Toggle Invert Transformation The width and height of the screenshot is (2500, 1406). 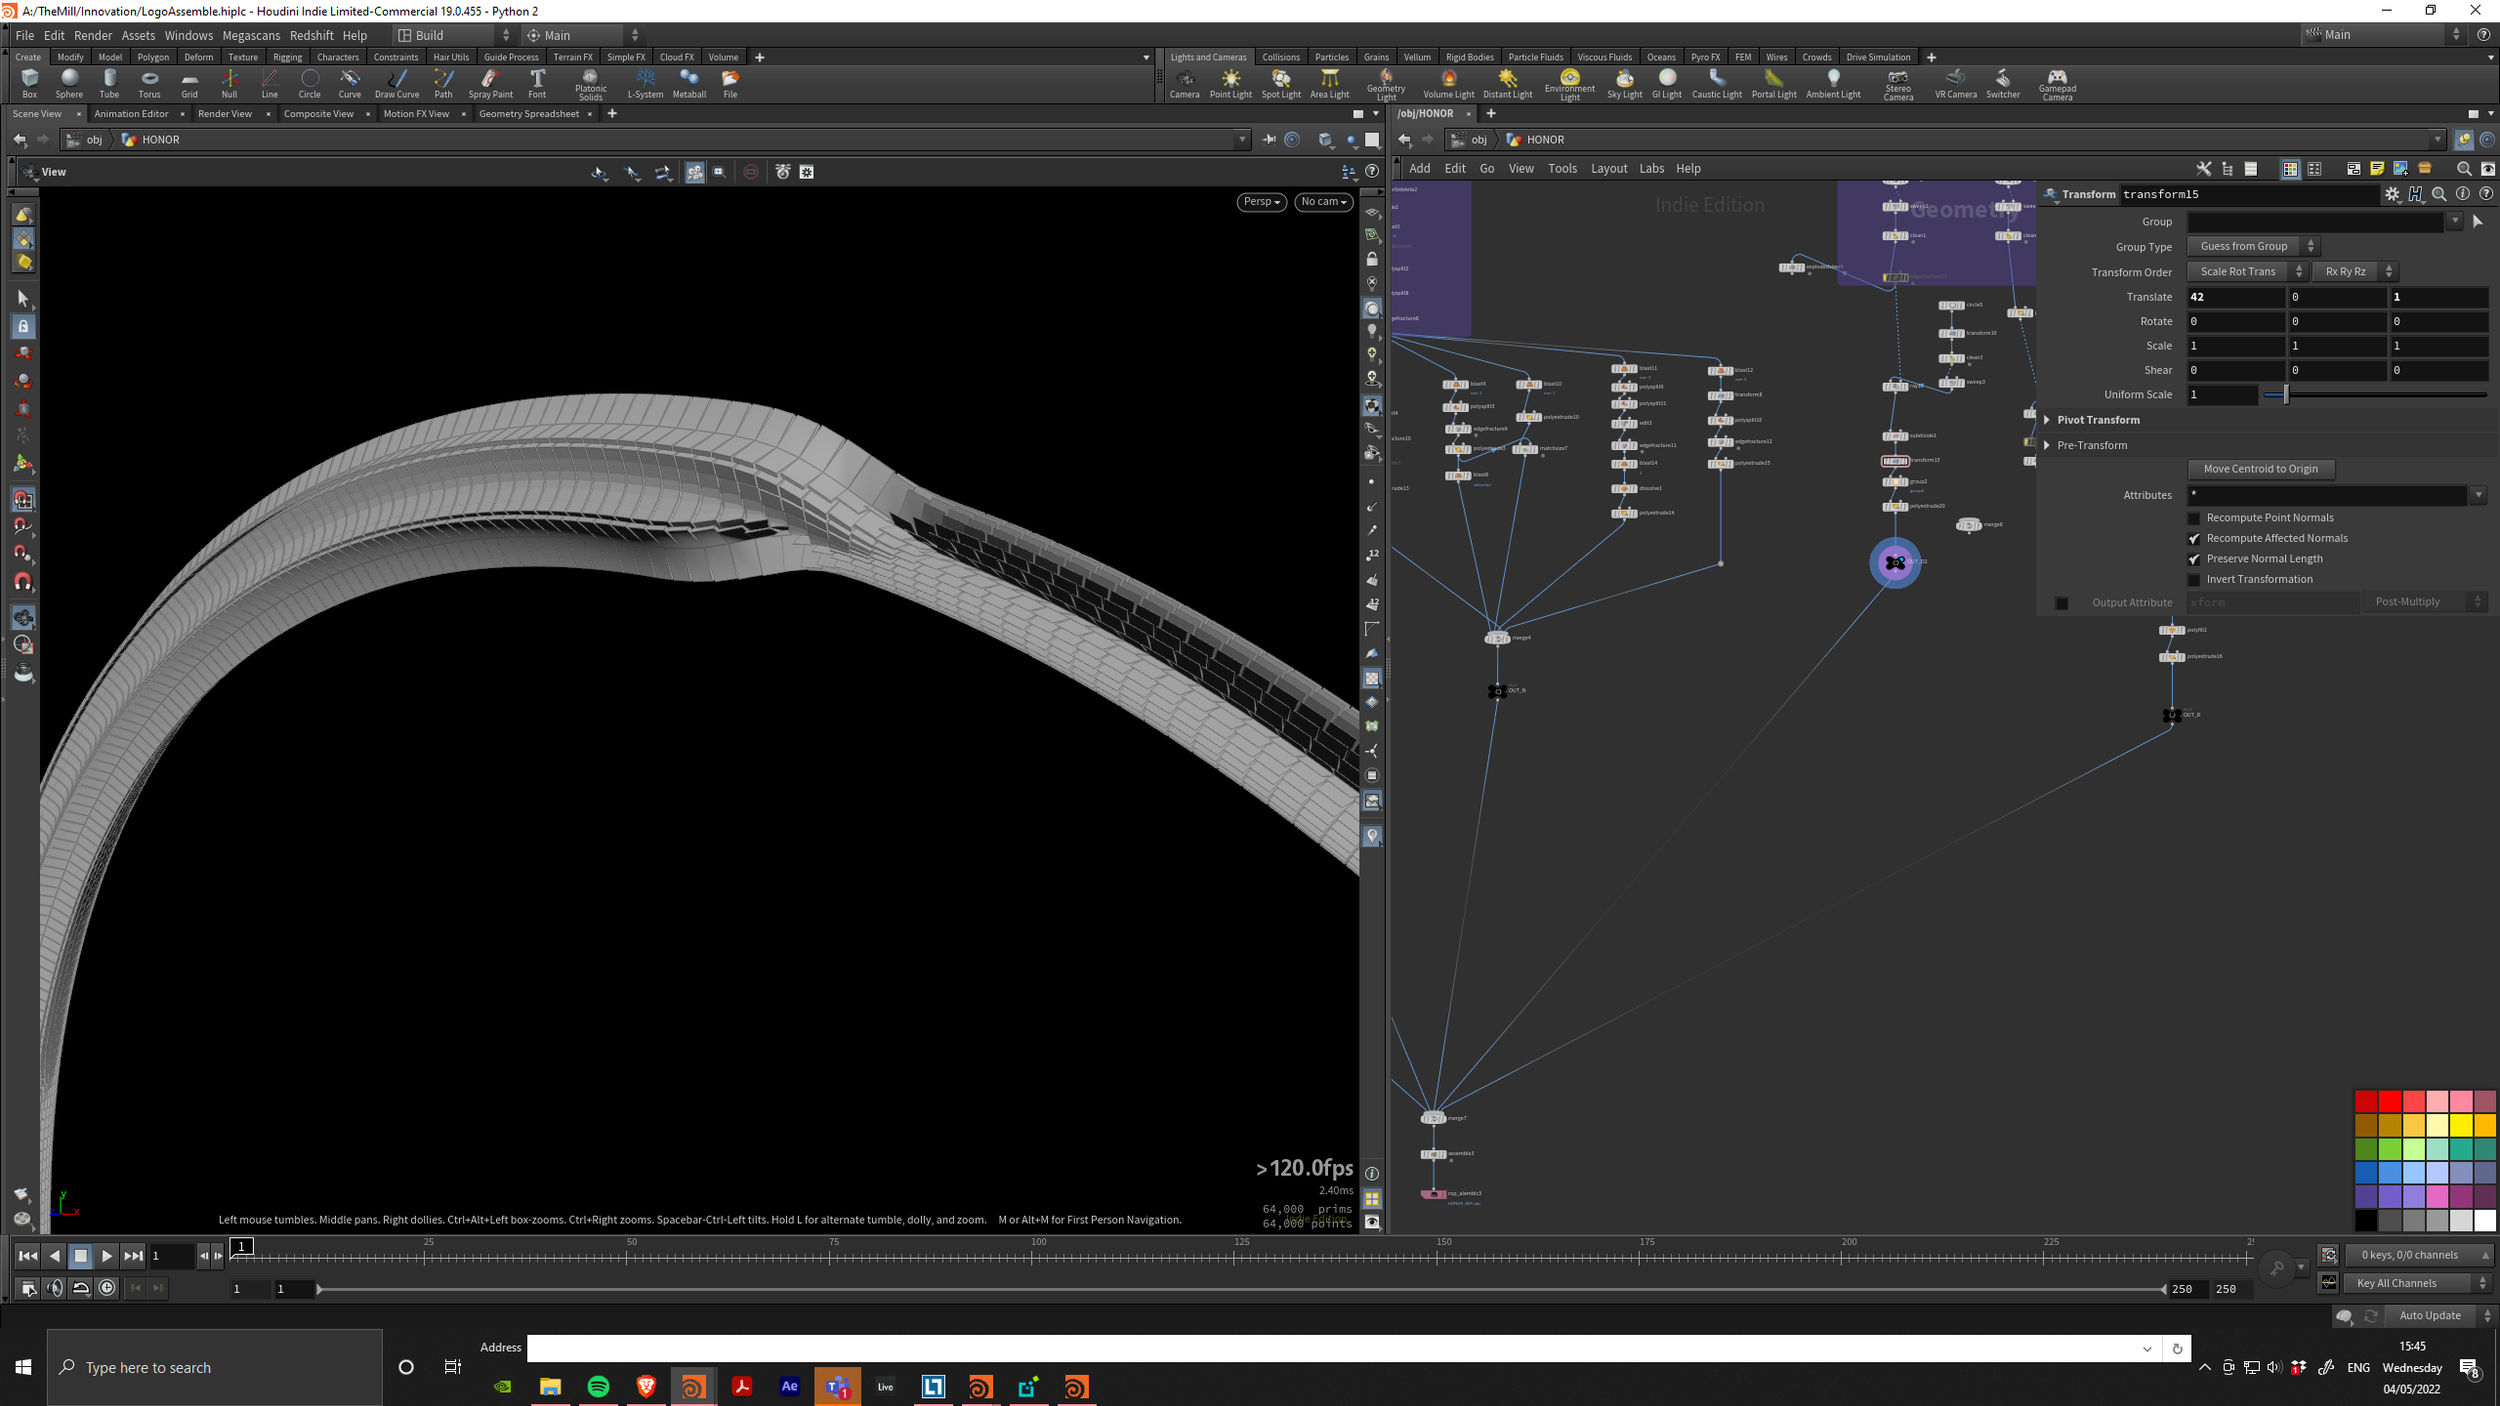2194,579
